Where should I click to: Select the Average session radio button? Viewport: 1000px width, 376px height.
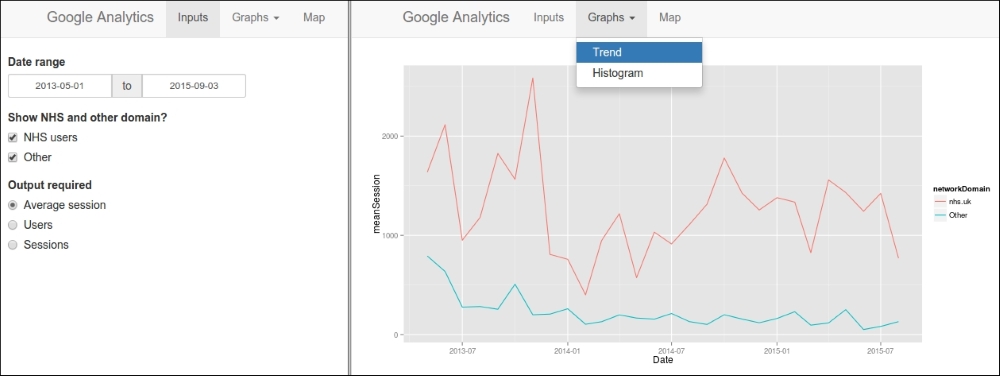[13, 205]
